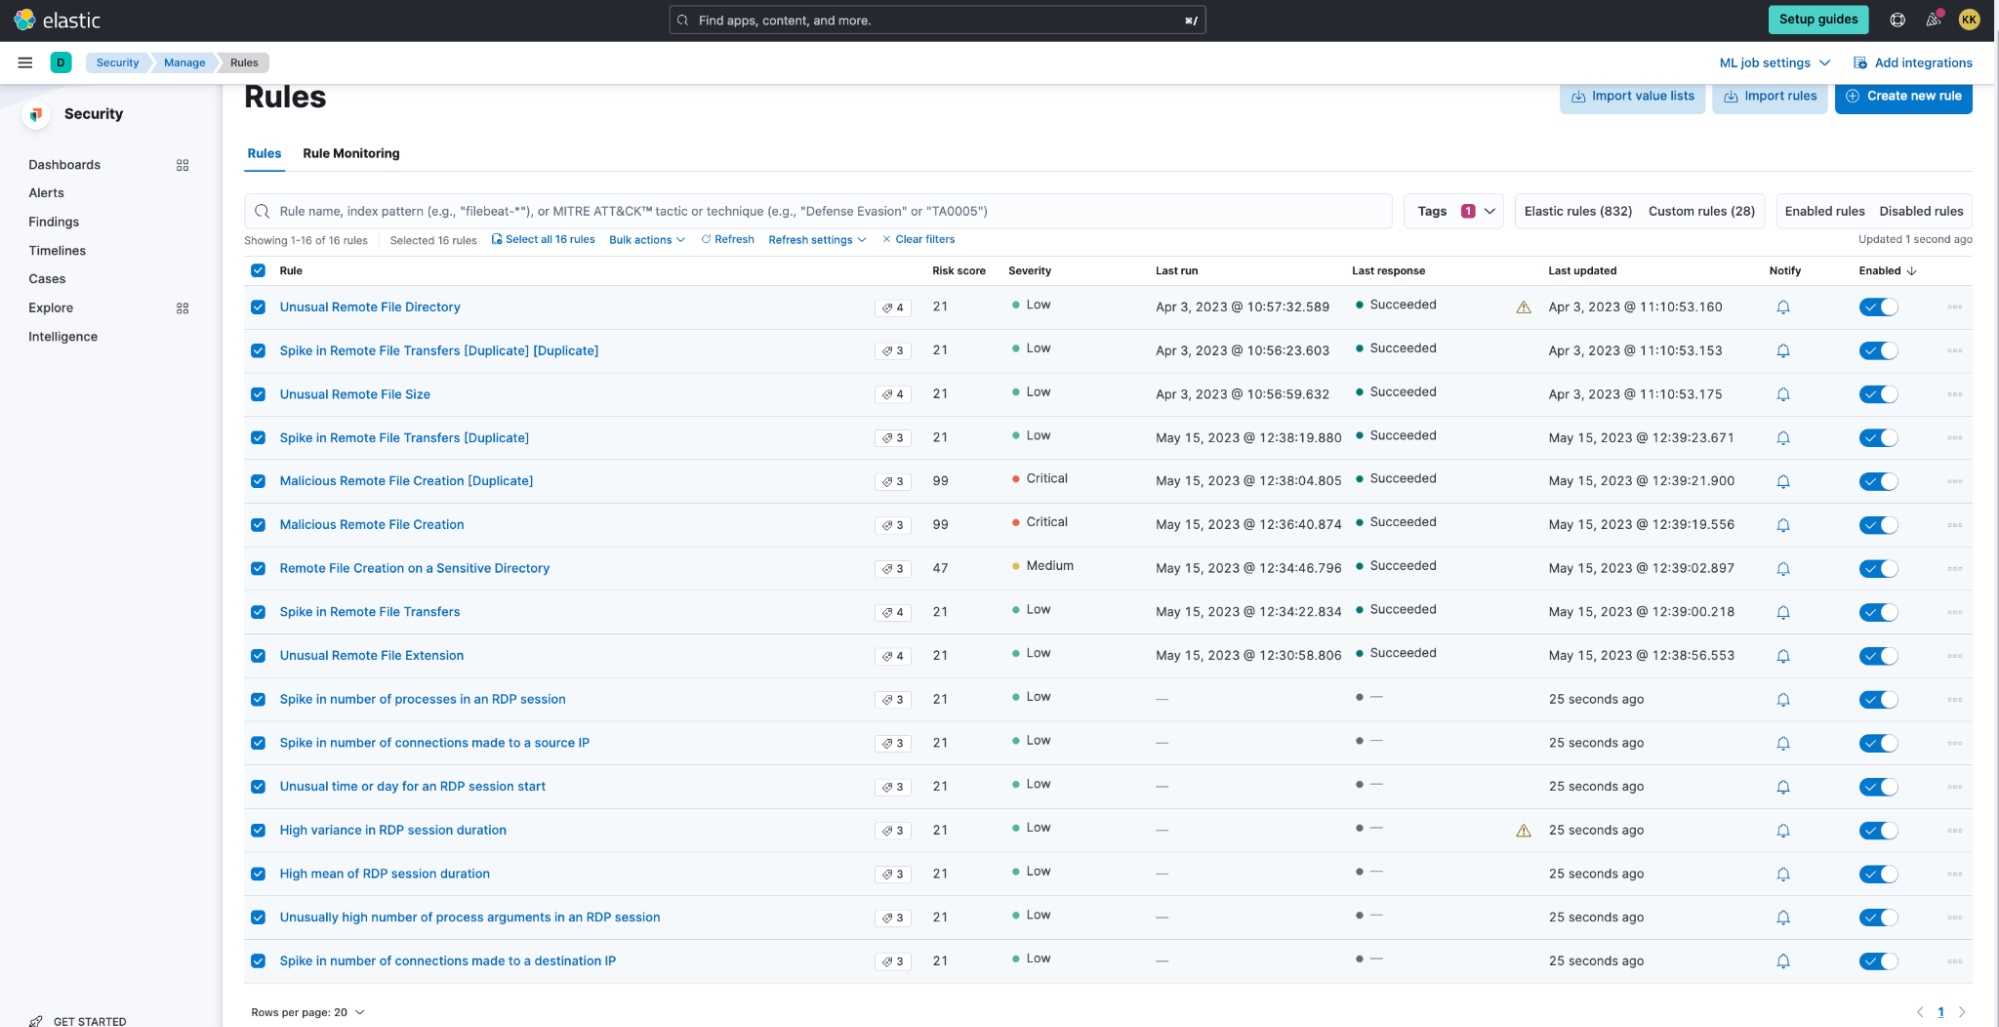
Task: Uncheck Unusual Remote File Directory checkbox
Action: click(258, 307)
